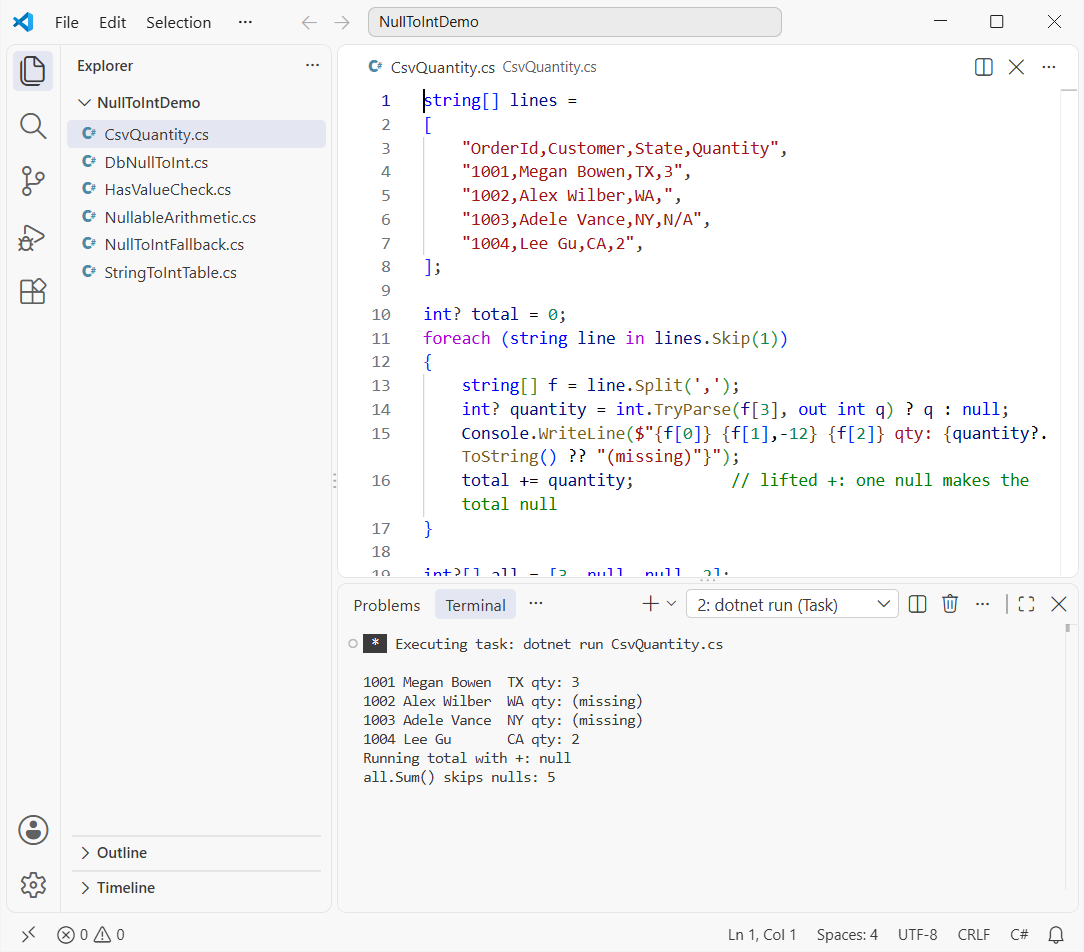The height and width of the screenshot is (952, 1084).
Task: Click the VS Code logo icon
Action: pyautogui.click(x=24, y=22)
